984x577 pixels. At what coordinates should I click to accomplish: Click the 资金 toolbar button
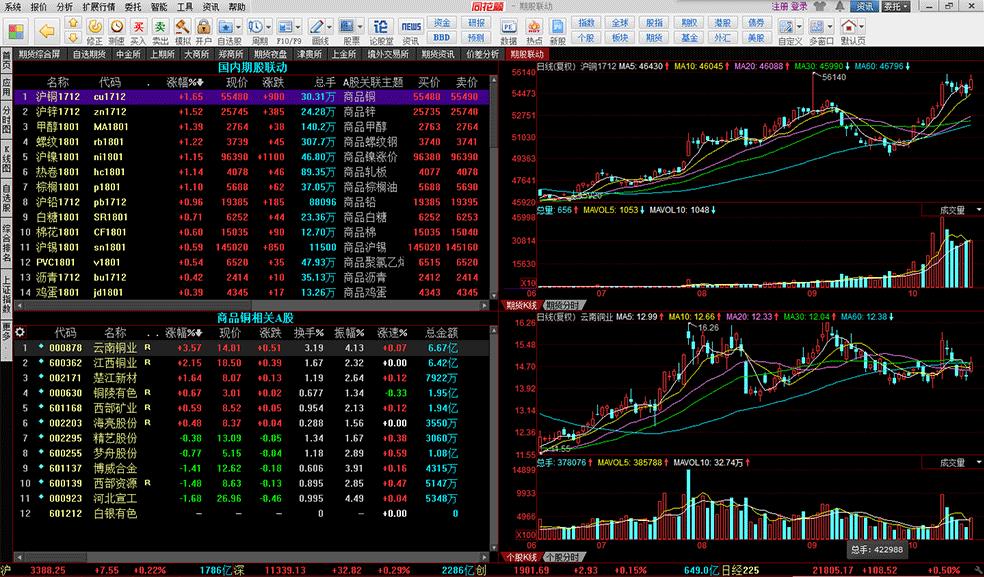[x=442, y=23]
